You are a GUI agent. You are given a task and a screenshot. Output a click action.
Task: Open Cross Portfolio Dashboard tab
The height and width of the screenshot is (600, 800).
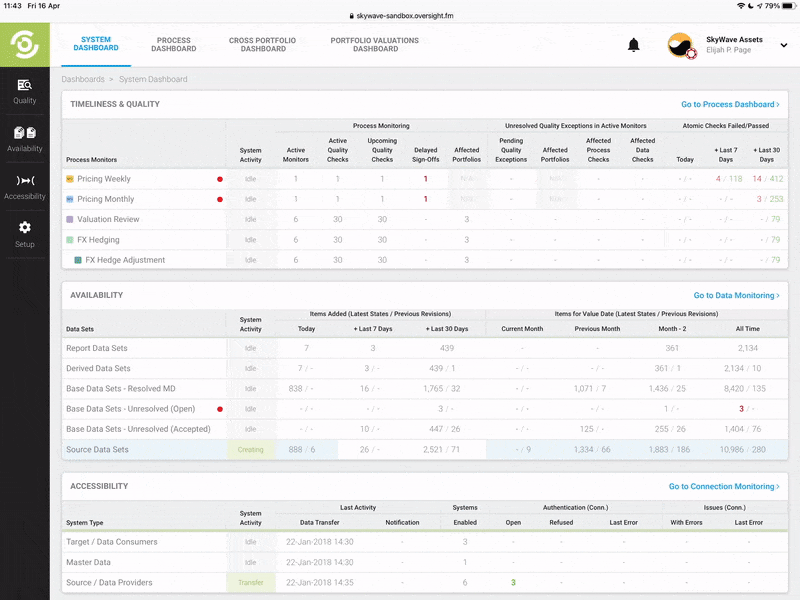pos(263,44)
